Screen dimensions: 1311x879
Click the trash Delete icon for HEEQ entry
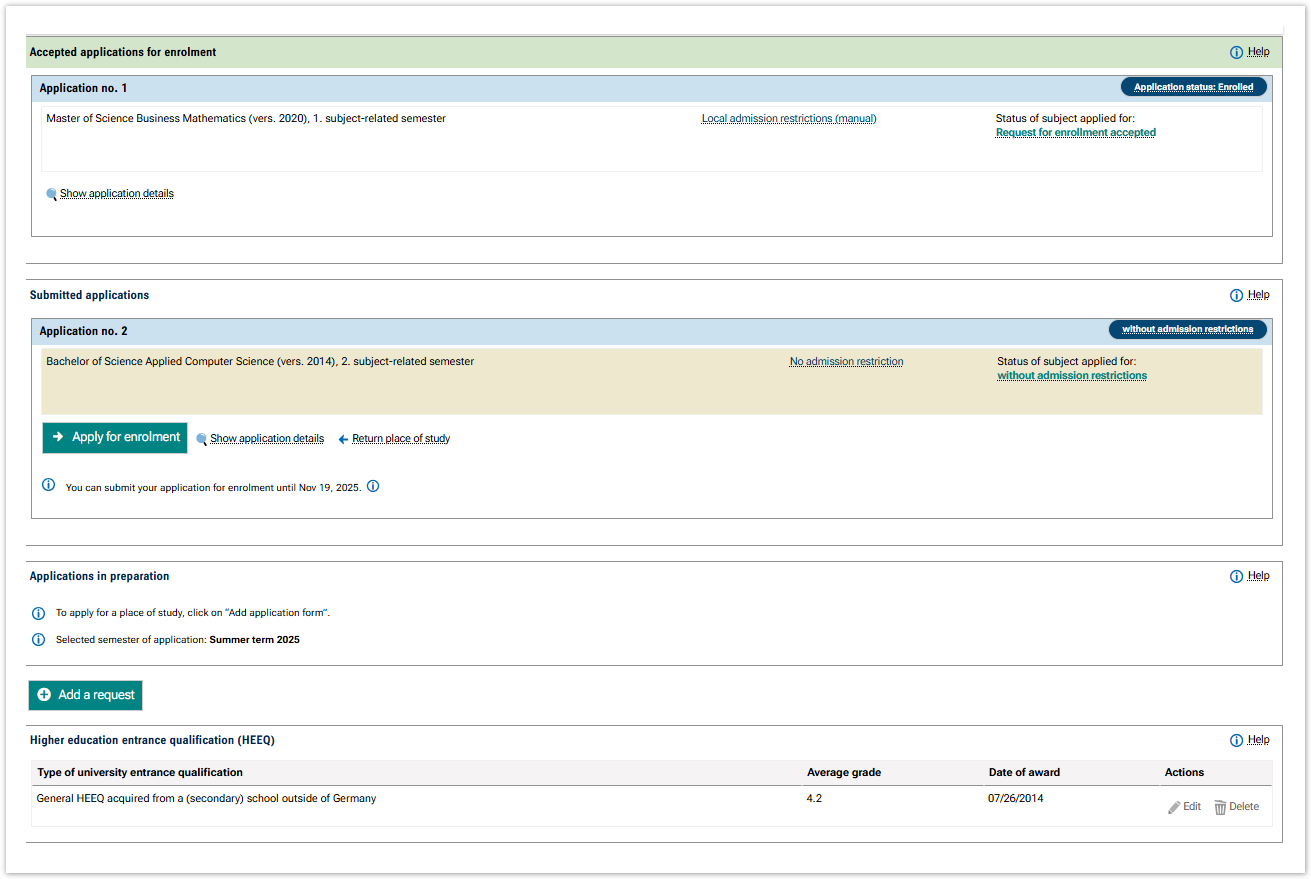(x=1220, y=807)
